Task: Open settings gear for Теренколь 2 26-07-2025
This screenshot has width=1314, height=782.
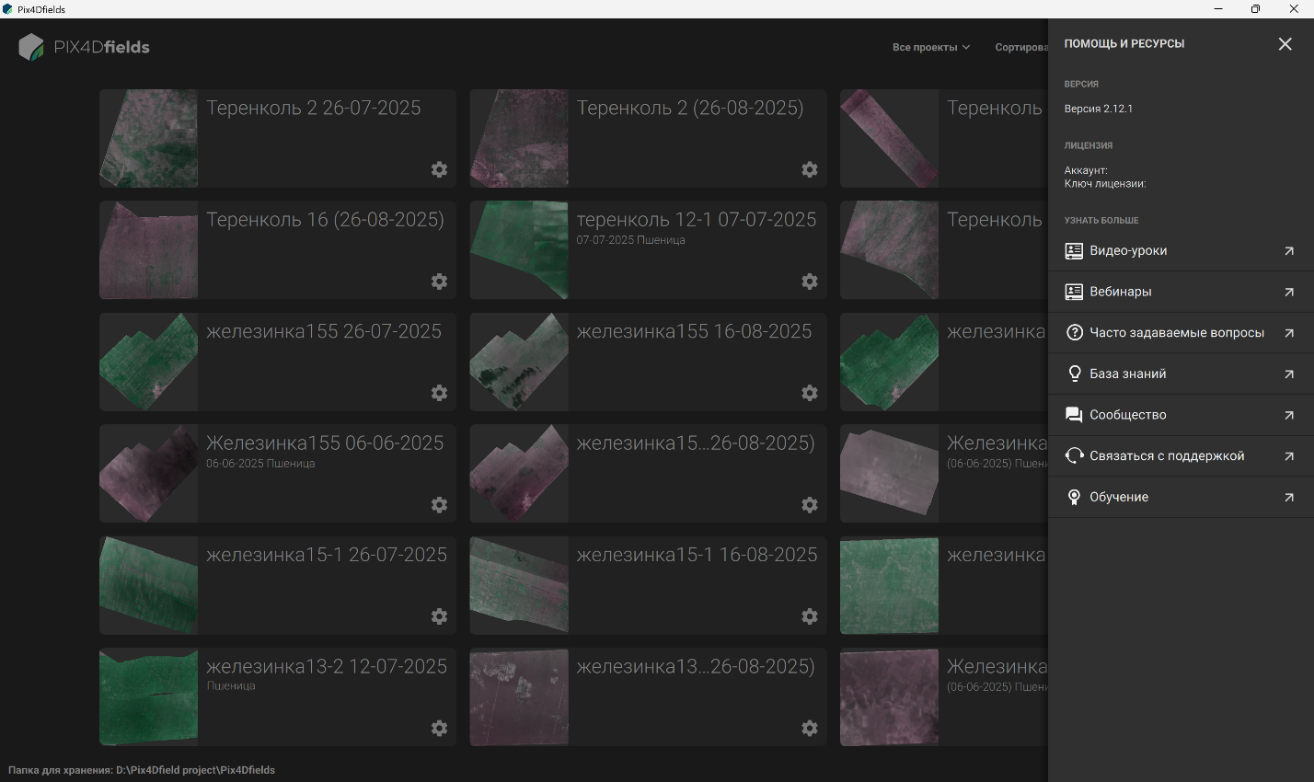Action: [x=439, y=170]
